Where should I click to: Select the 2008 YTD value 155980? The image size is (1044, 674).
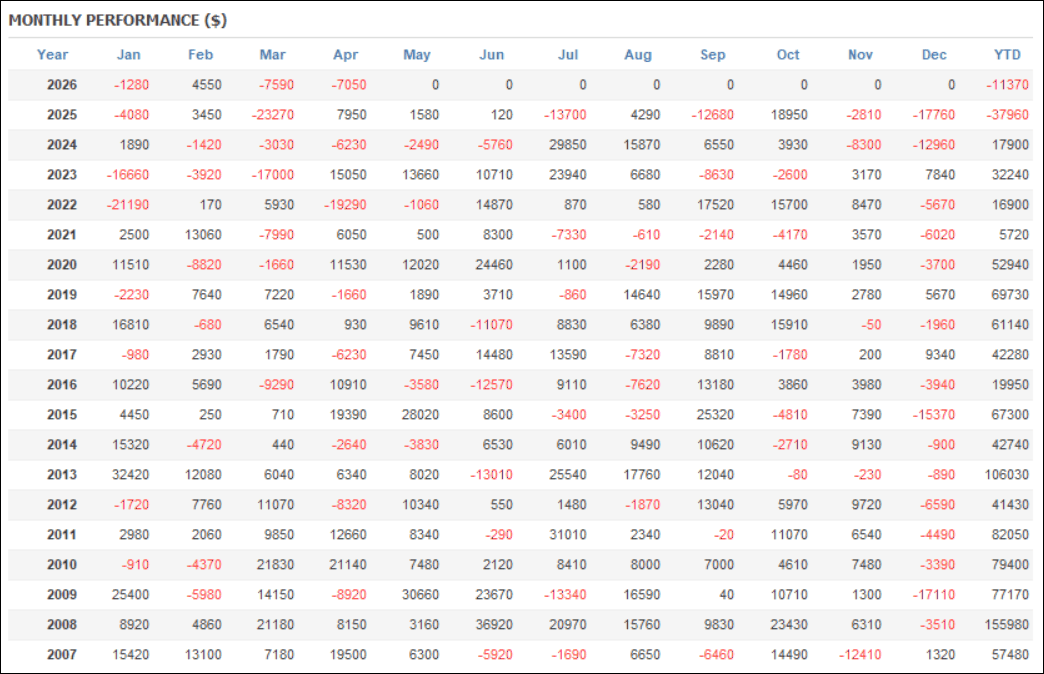coord(1007,624)
